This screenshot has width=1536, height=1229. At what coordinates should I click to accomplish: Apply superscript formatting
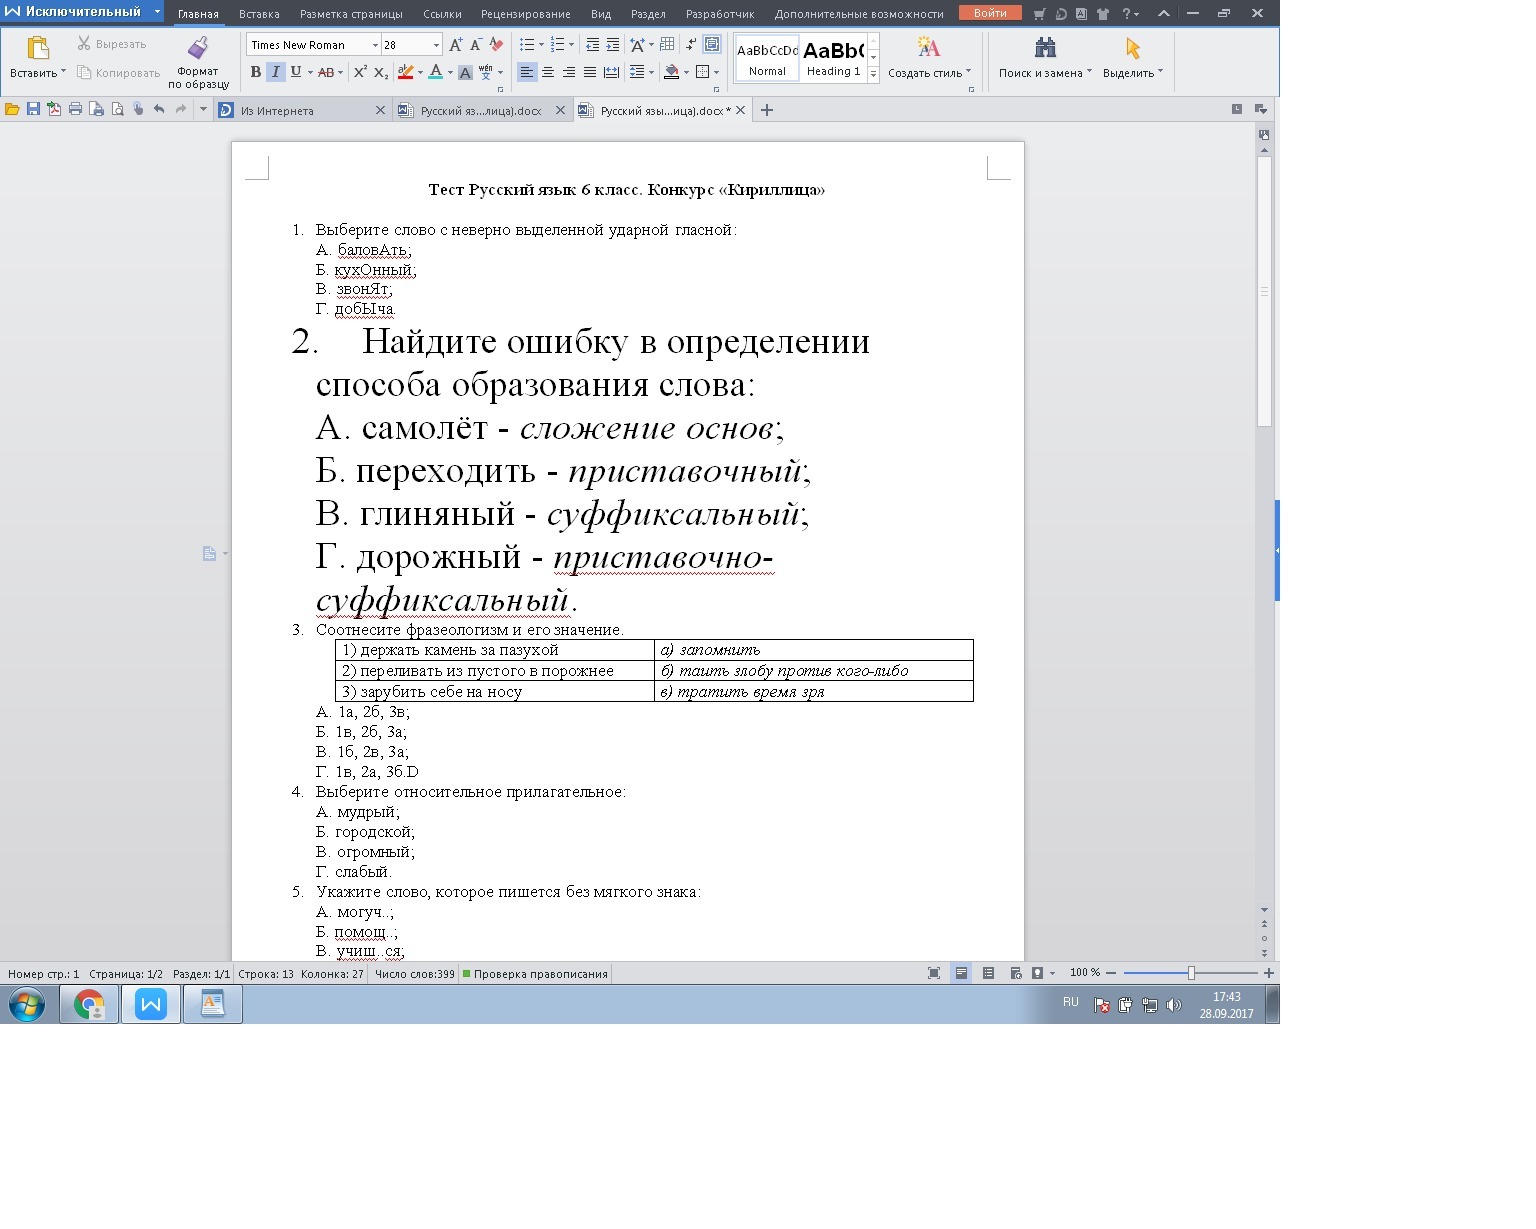(x=360, y=72)
